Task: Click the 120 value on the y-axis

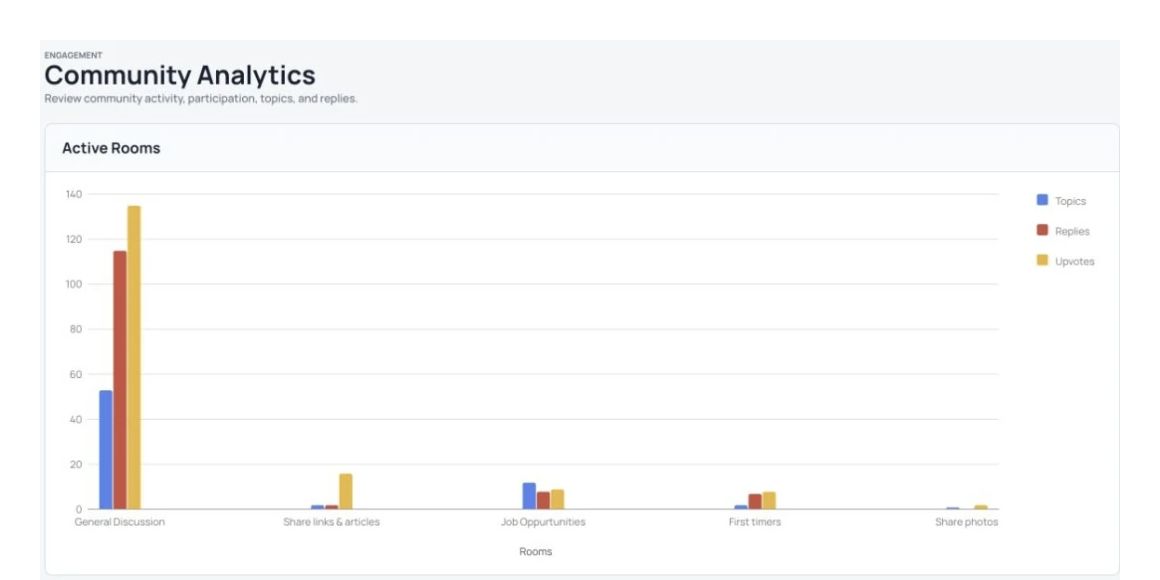Action: click(74, 239)
